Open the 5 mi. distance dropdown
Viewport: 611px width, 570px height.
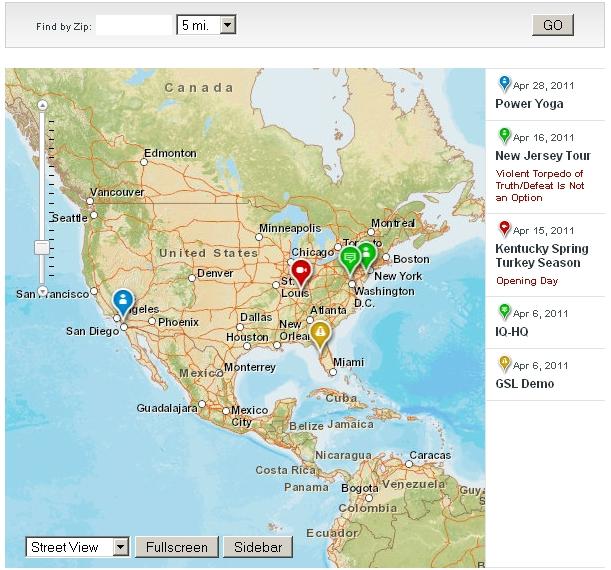tap(206, 25)
